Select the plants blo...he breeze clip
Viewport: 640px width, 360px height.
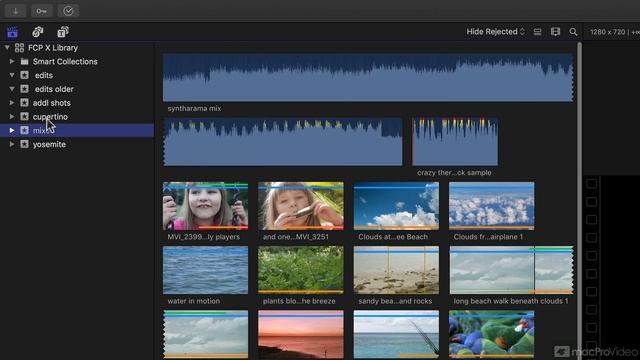pyautogui.click(x=301, y=270)
